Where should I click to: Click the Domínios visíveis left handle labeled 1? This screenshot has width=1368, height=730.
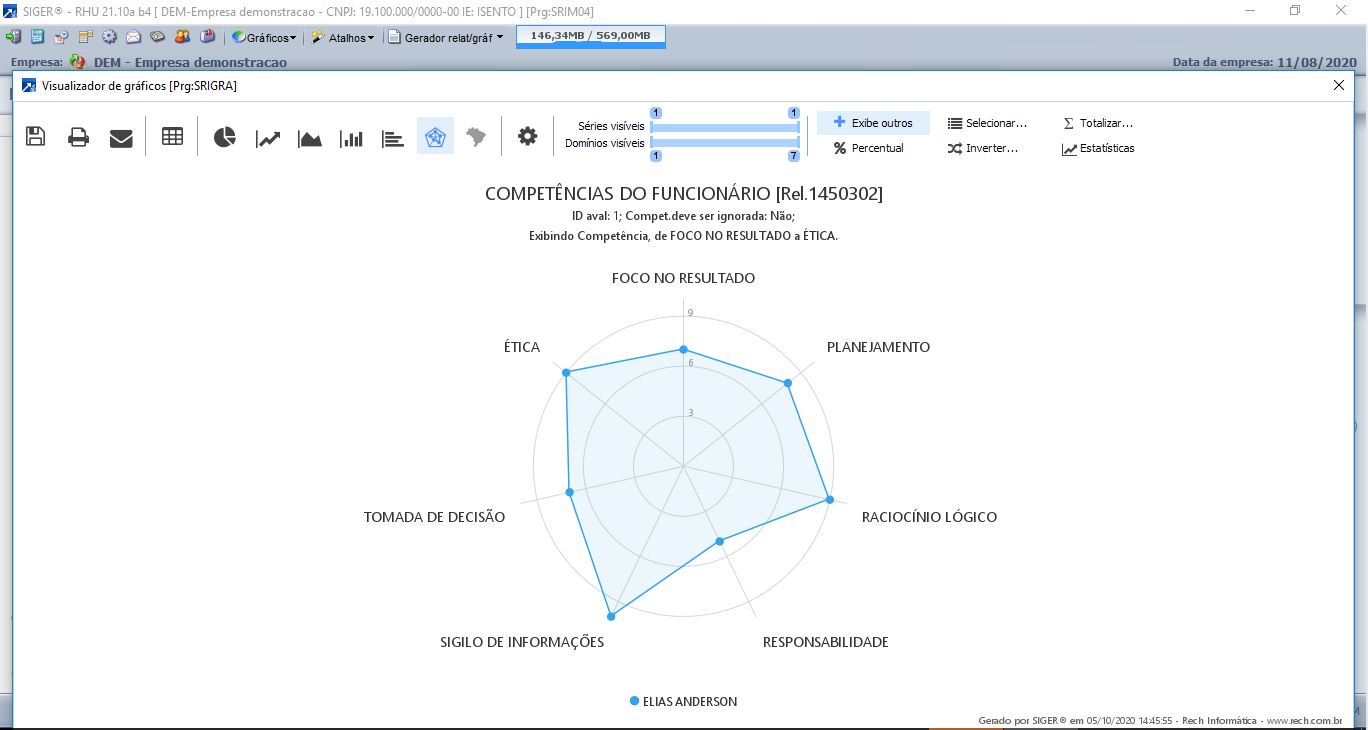pos(655,156)
